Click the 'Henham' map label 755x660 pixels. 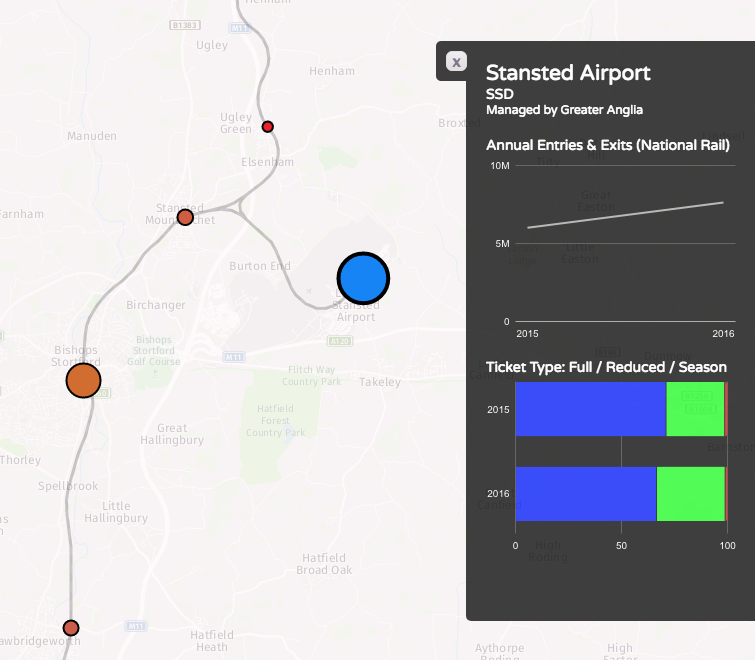point(332,71)
